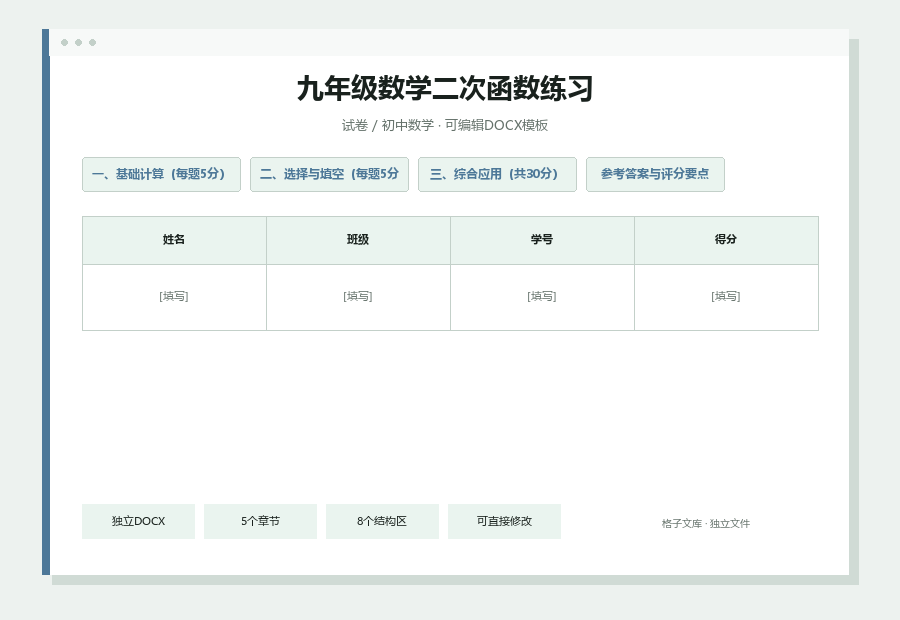This screenshot has height=620, width=900.
Task: Click the 格子文库 · 独立文件 footer text
Action: point(705,524)
